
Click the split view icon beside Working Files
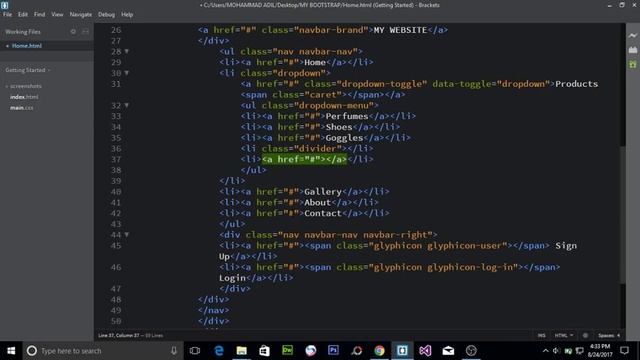coord(85,31)
